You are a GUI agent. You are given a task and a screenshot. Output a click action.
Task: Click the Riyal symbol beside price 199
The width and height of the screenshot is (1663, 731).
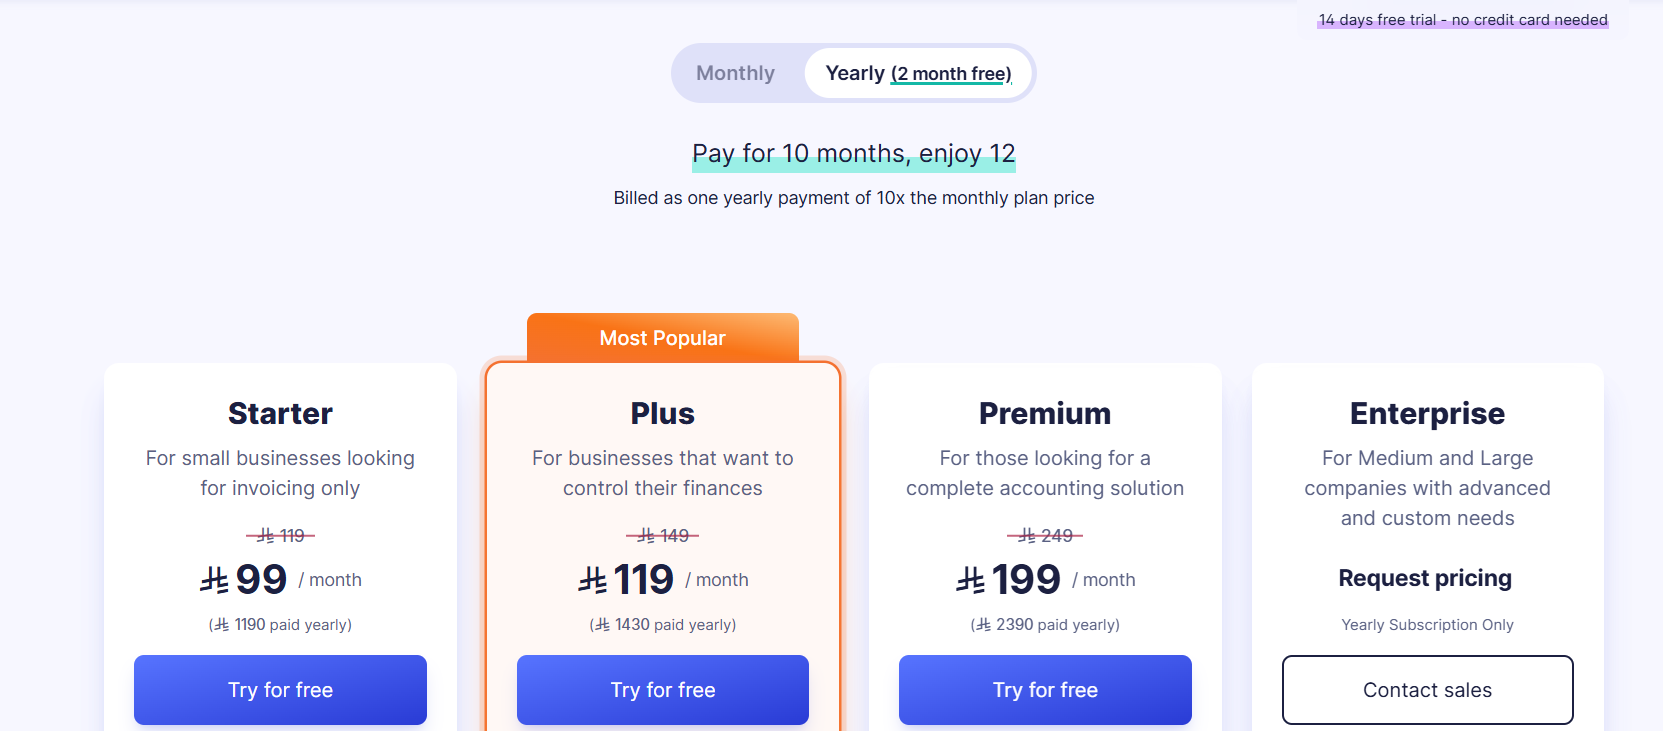click(970, 580)
